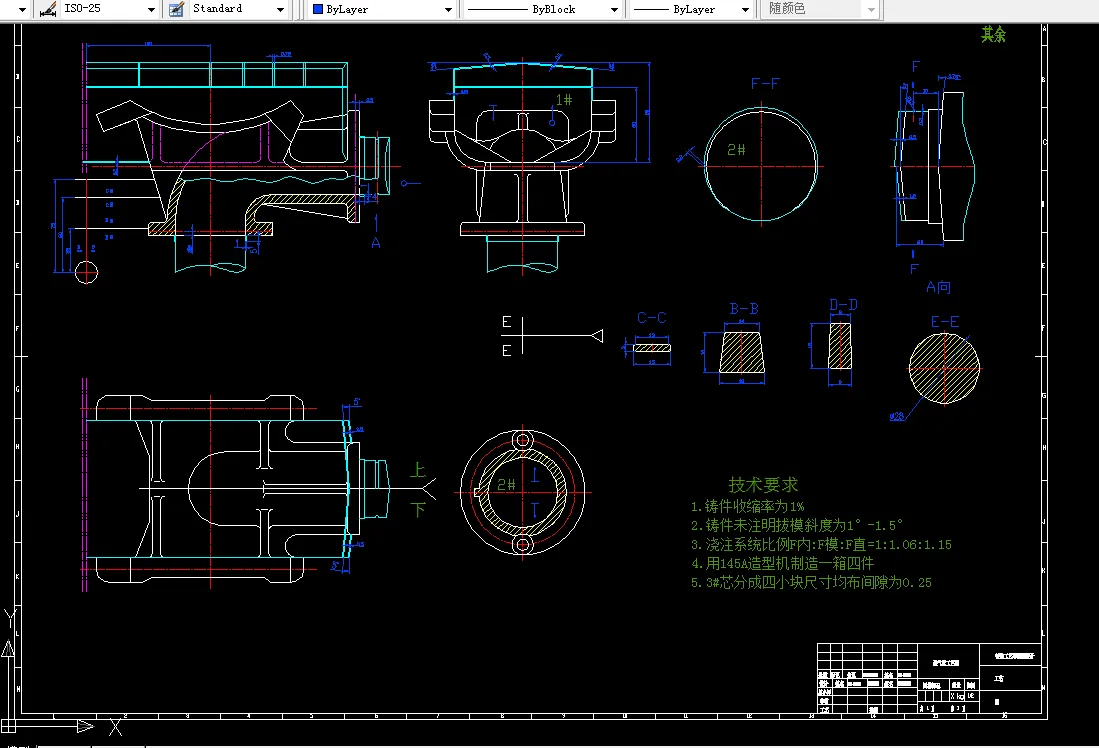This screenshot has height=748, width=1099.
Task: Select the note '1.铸件收缩率为1%'
Action: (x=747, y=506)
